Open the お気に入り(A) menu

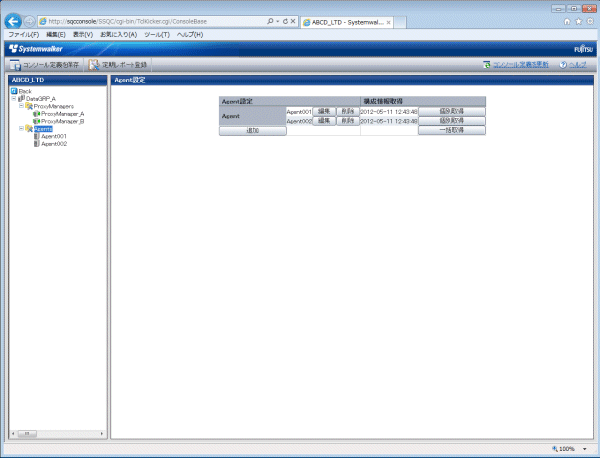119,35
